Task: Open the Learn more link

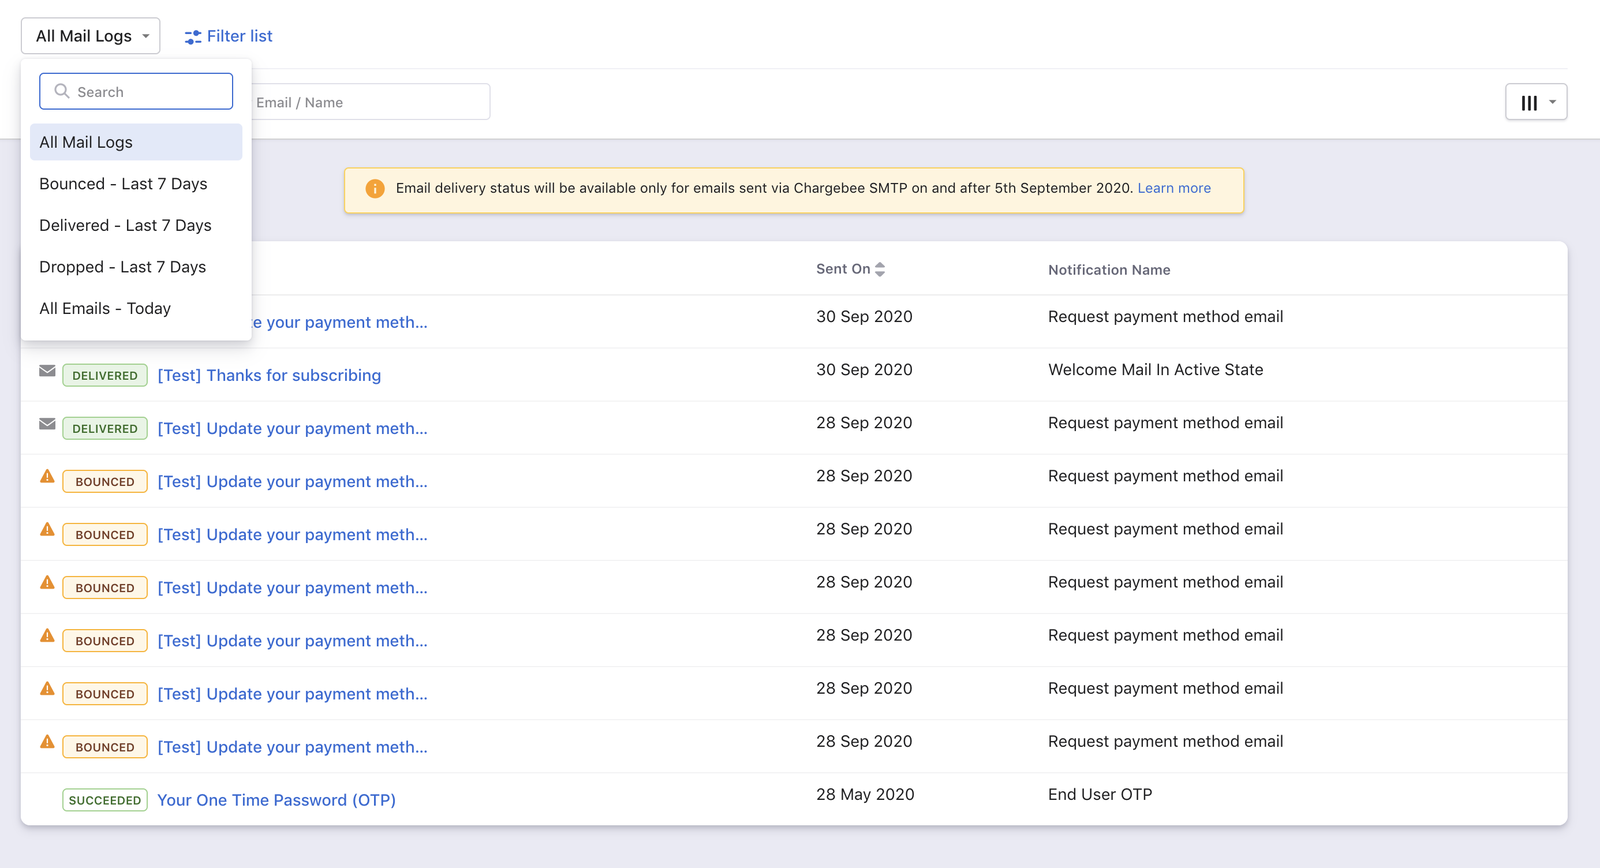Action: (1174, 188)
